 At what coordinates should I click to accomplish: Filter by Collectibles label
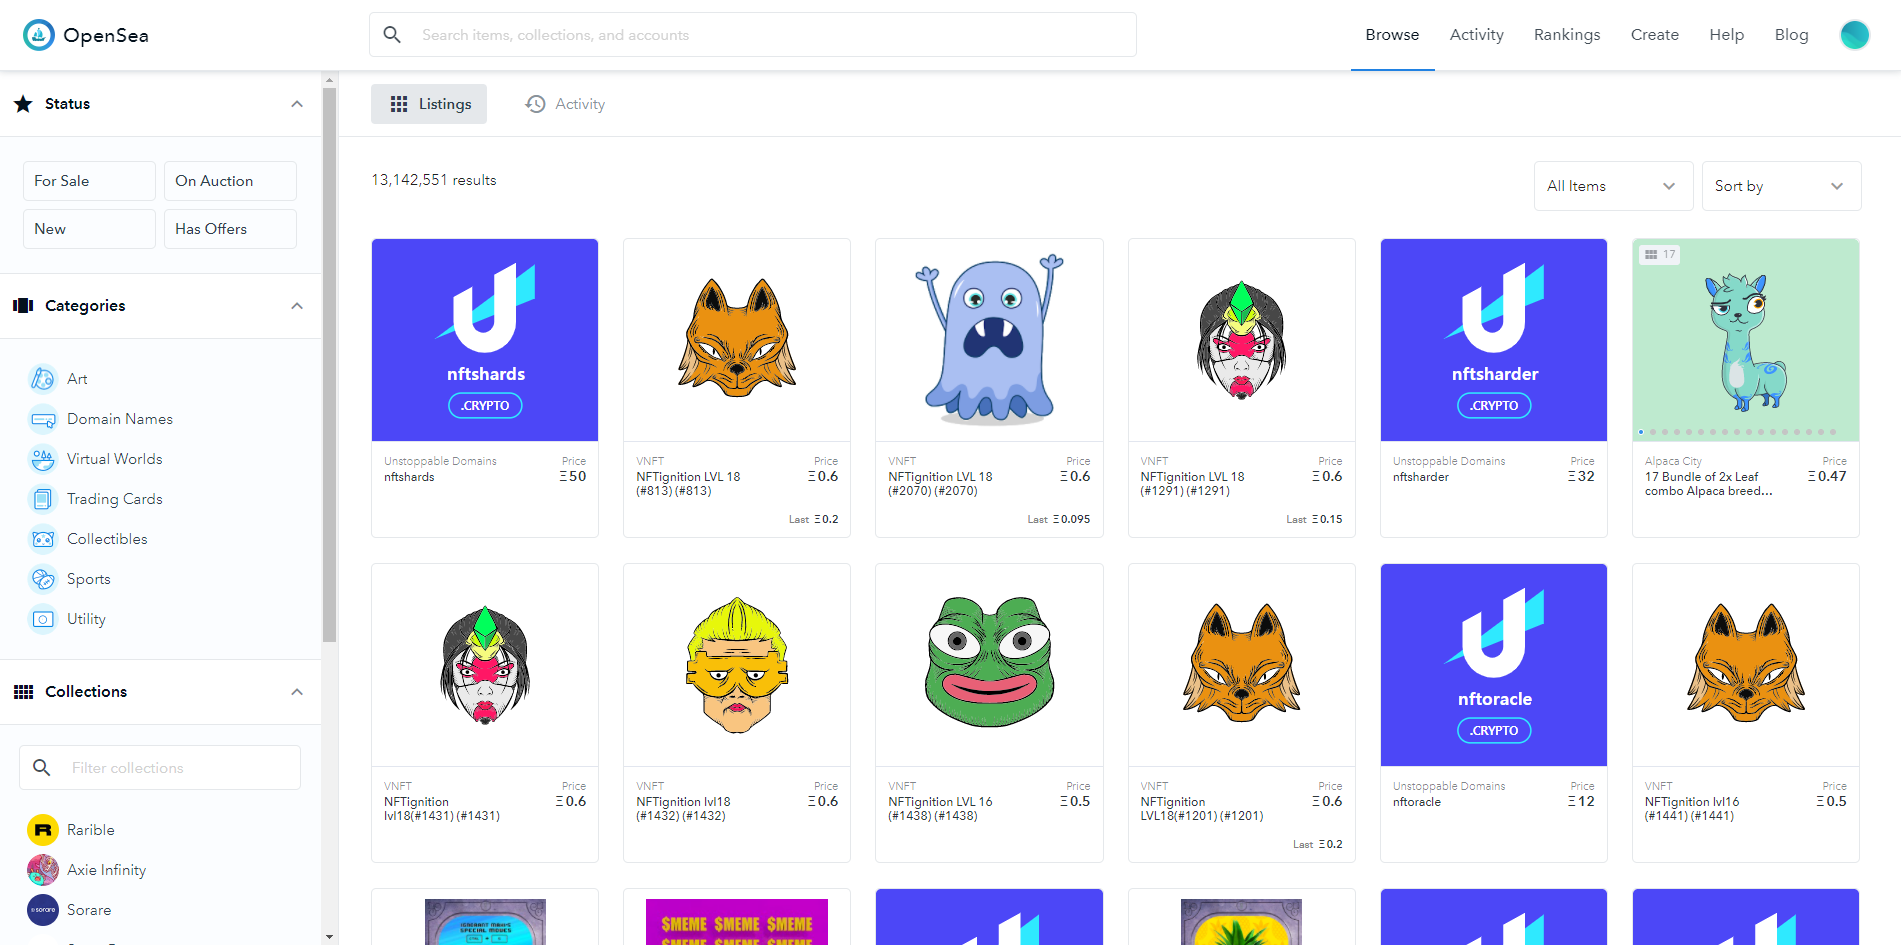coord(107,539)
